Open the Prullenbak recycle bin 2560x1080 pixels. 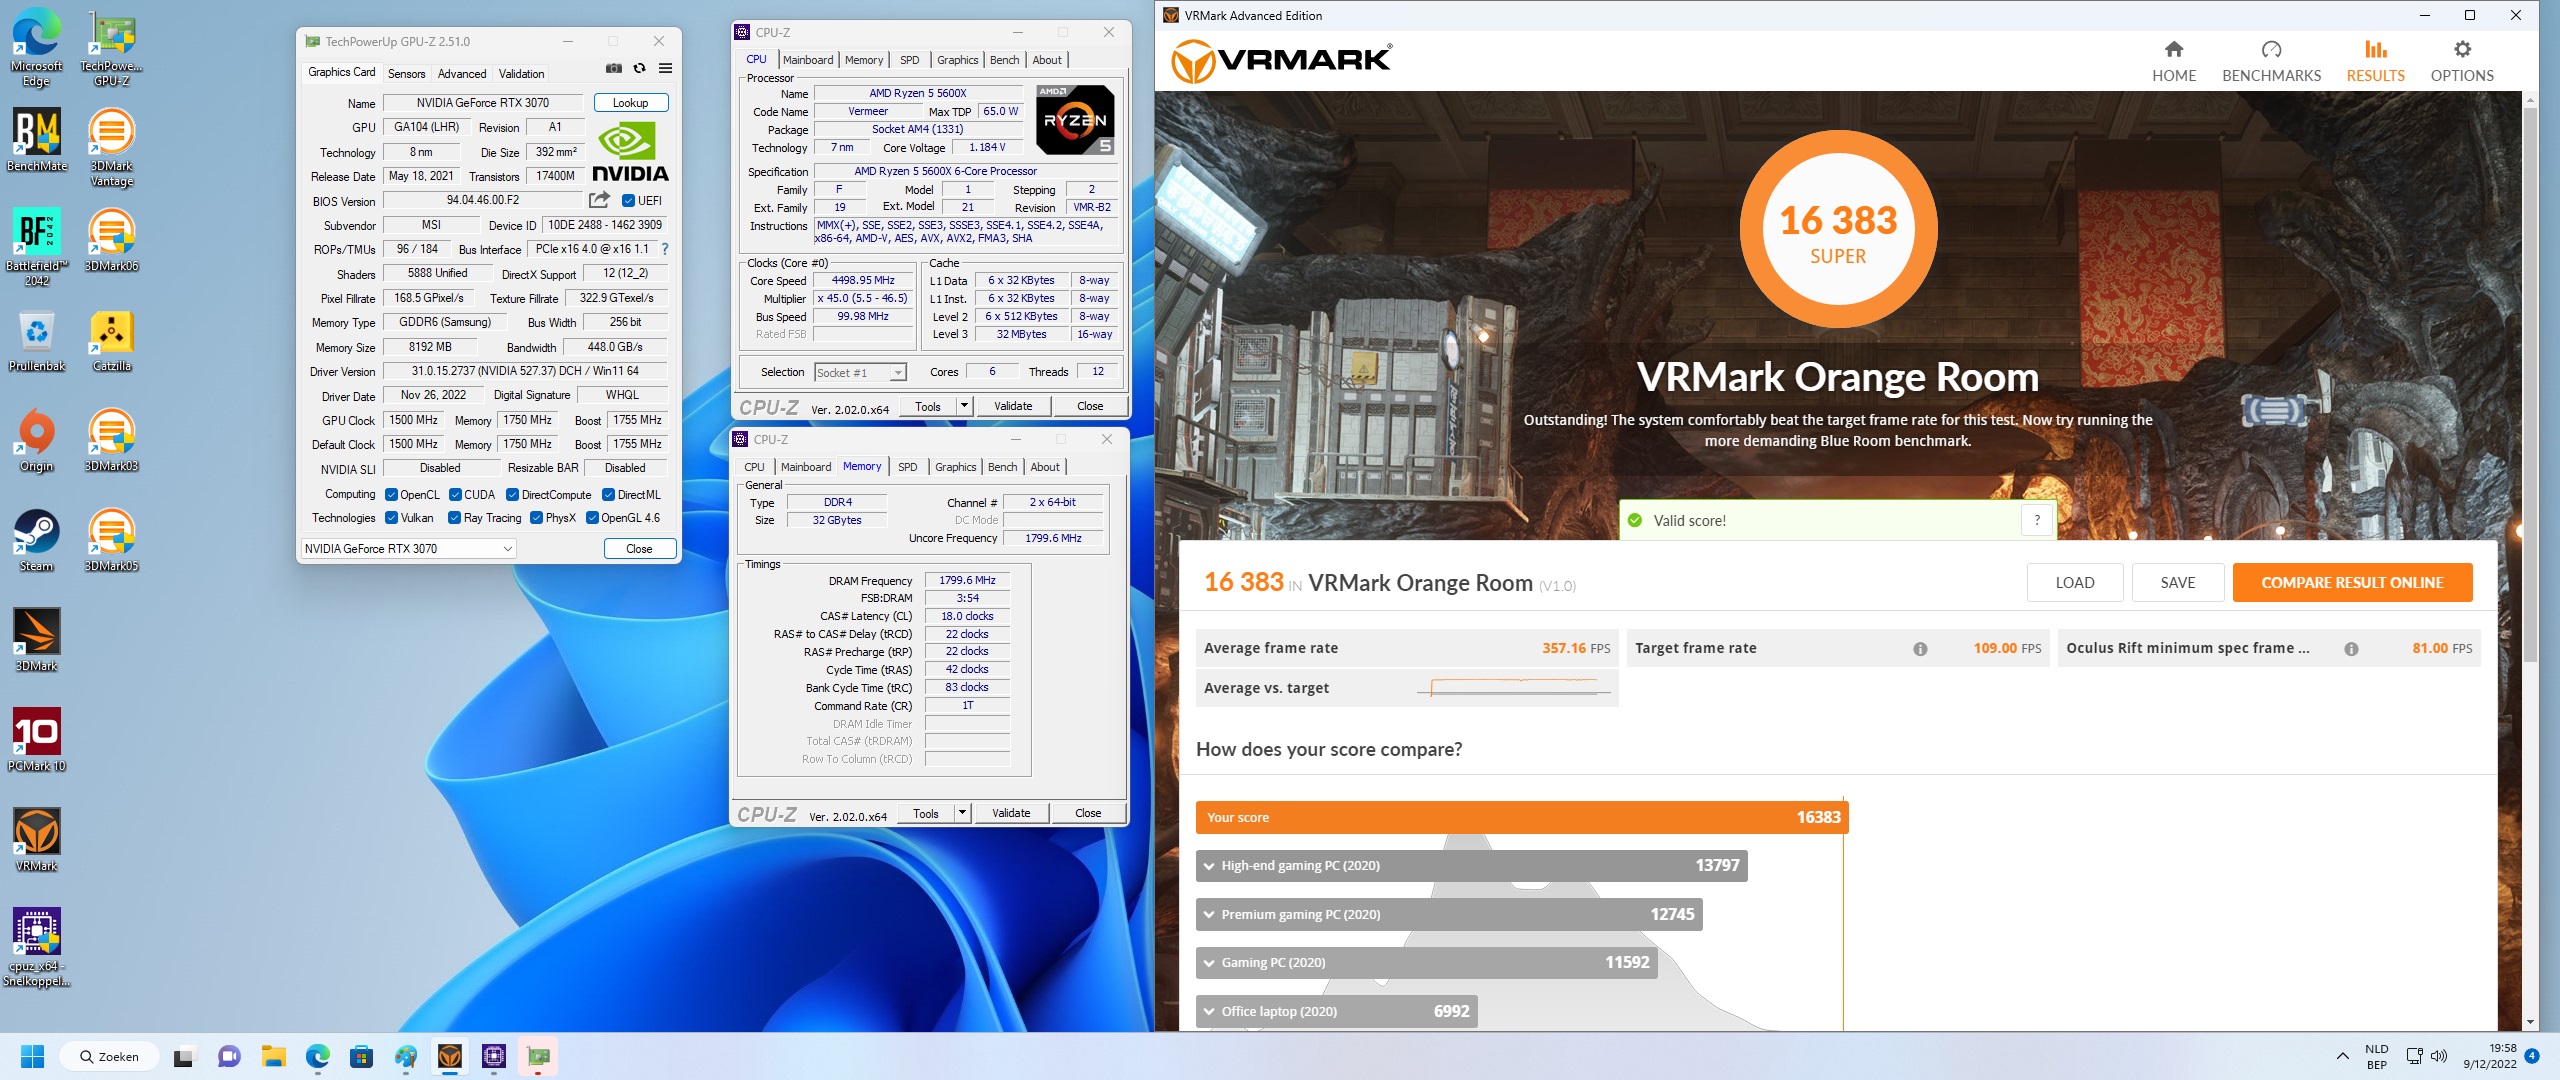[x=36, y=340]
